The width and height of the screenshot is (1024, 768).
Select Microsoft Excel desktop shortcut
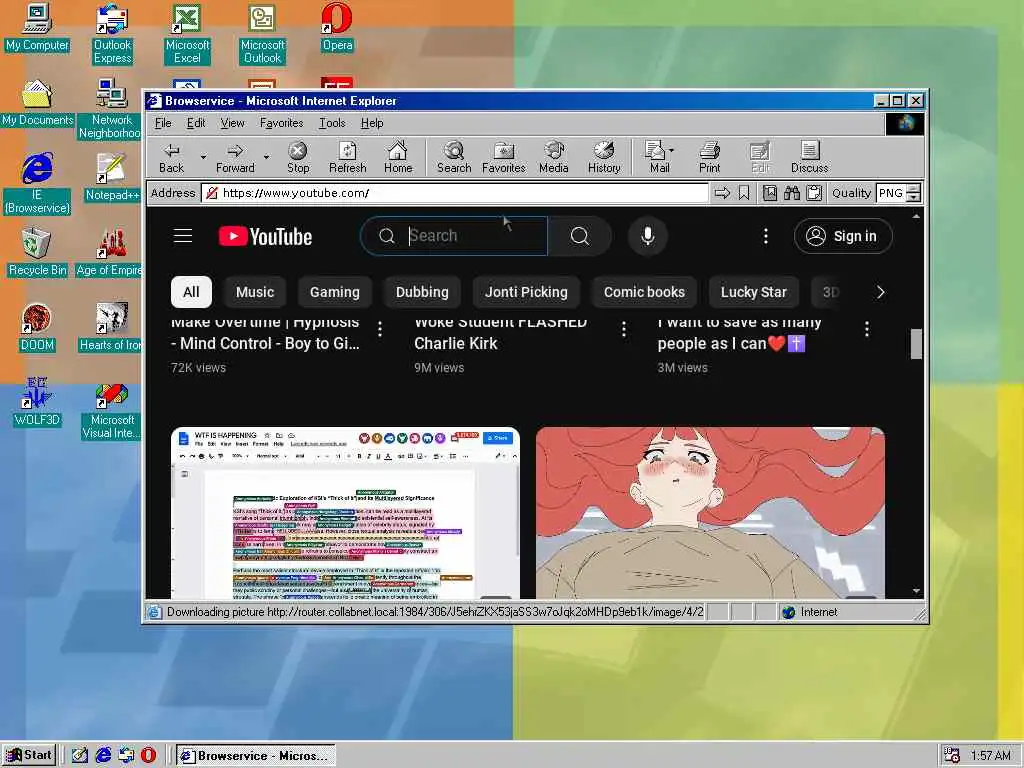pos(187,33)
